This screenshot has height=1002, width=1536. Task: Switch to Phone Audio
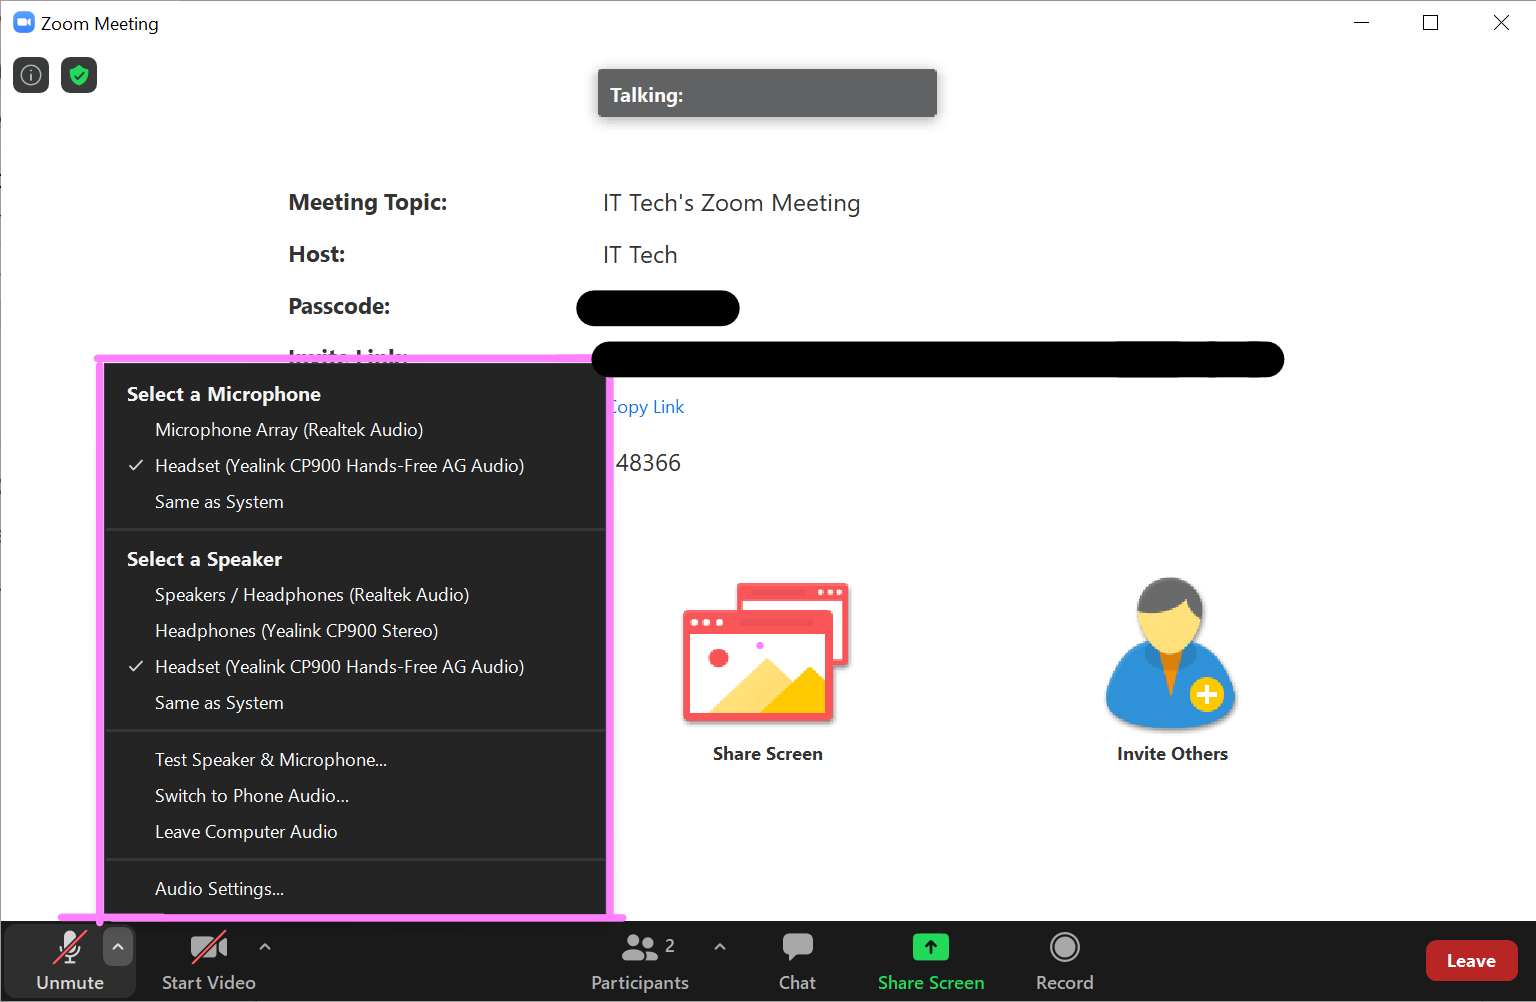coord(355,796)
